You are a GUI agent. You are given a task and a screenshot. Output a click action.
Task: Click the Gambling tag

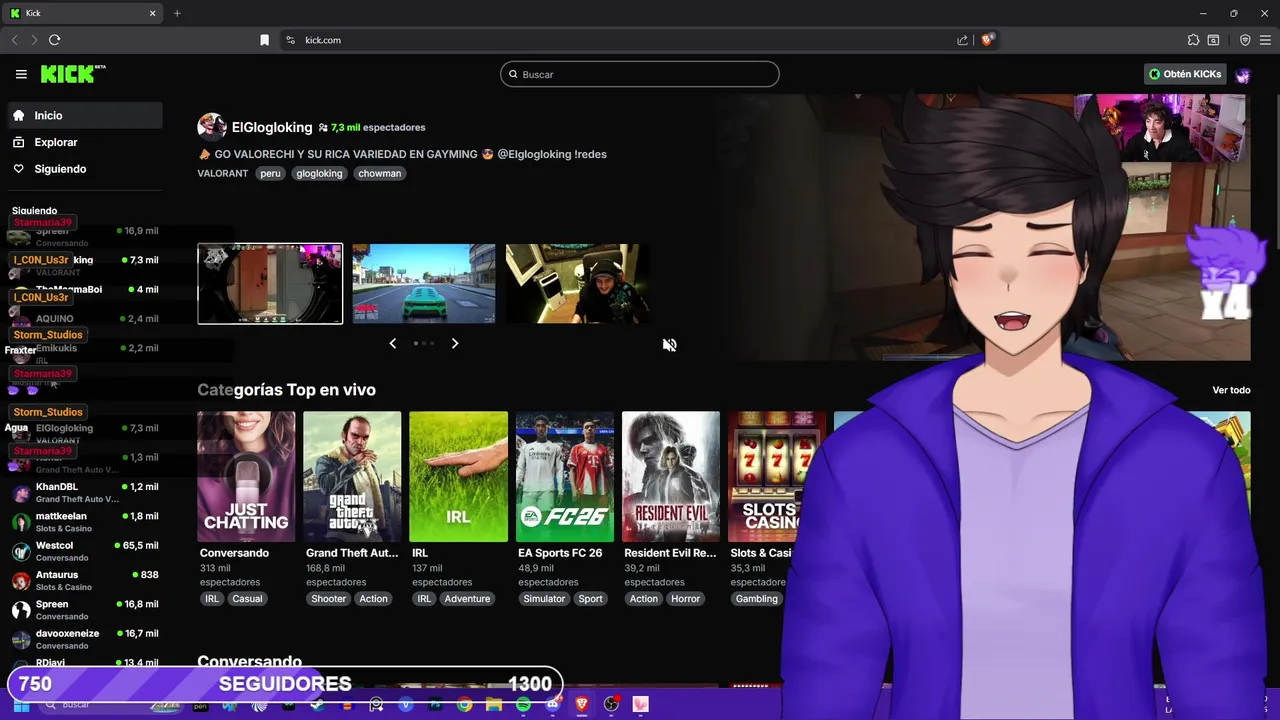pos(756,599)
